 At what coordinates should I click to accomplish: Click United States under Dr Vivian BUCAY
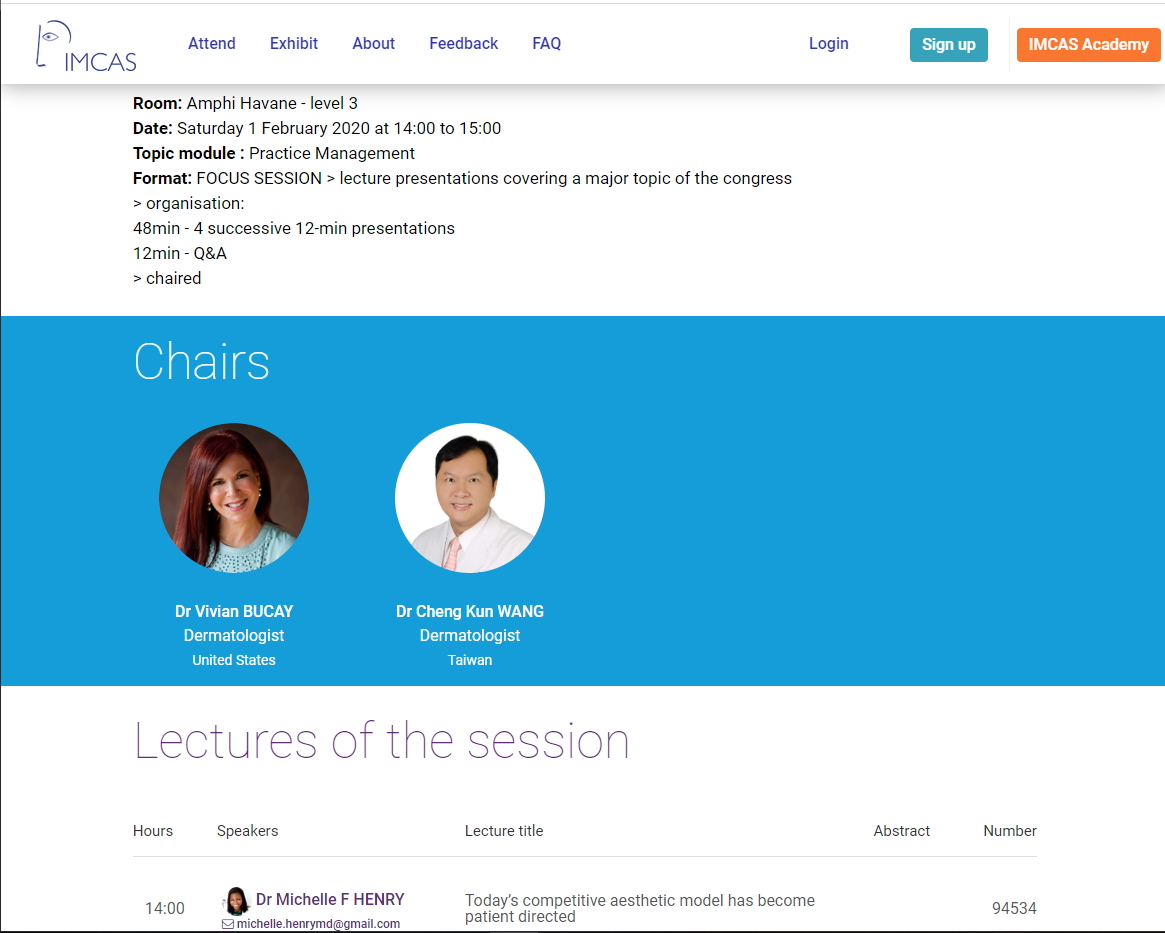point(234,660)
